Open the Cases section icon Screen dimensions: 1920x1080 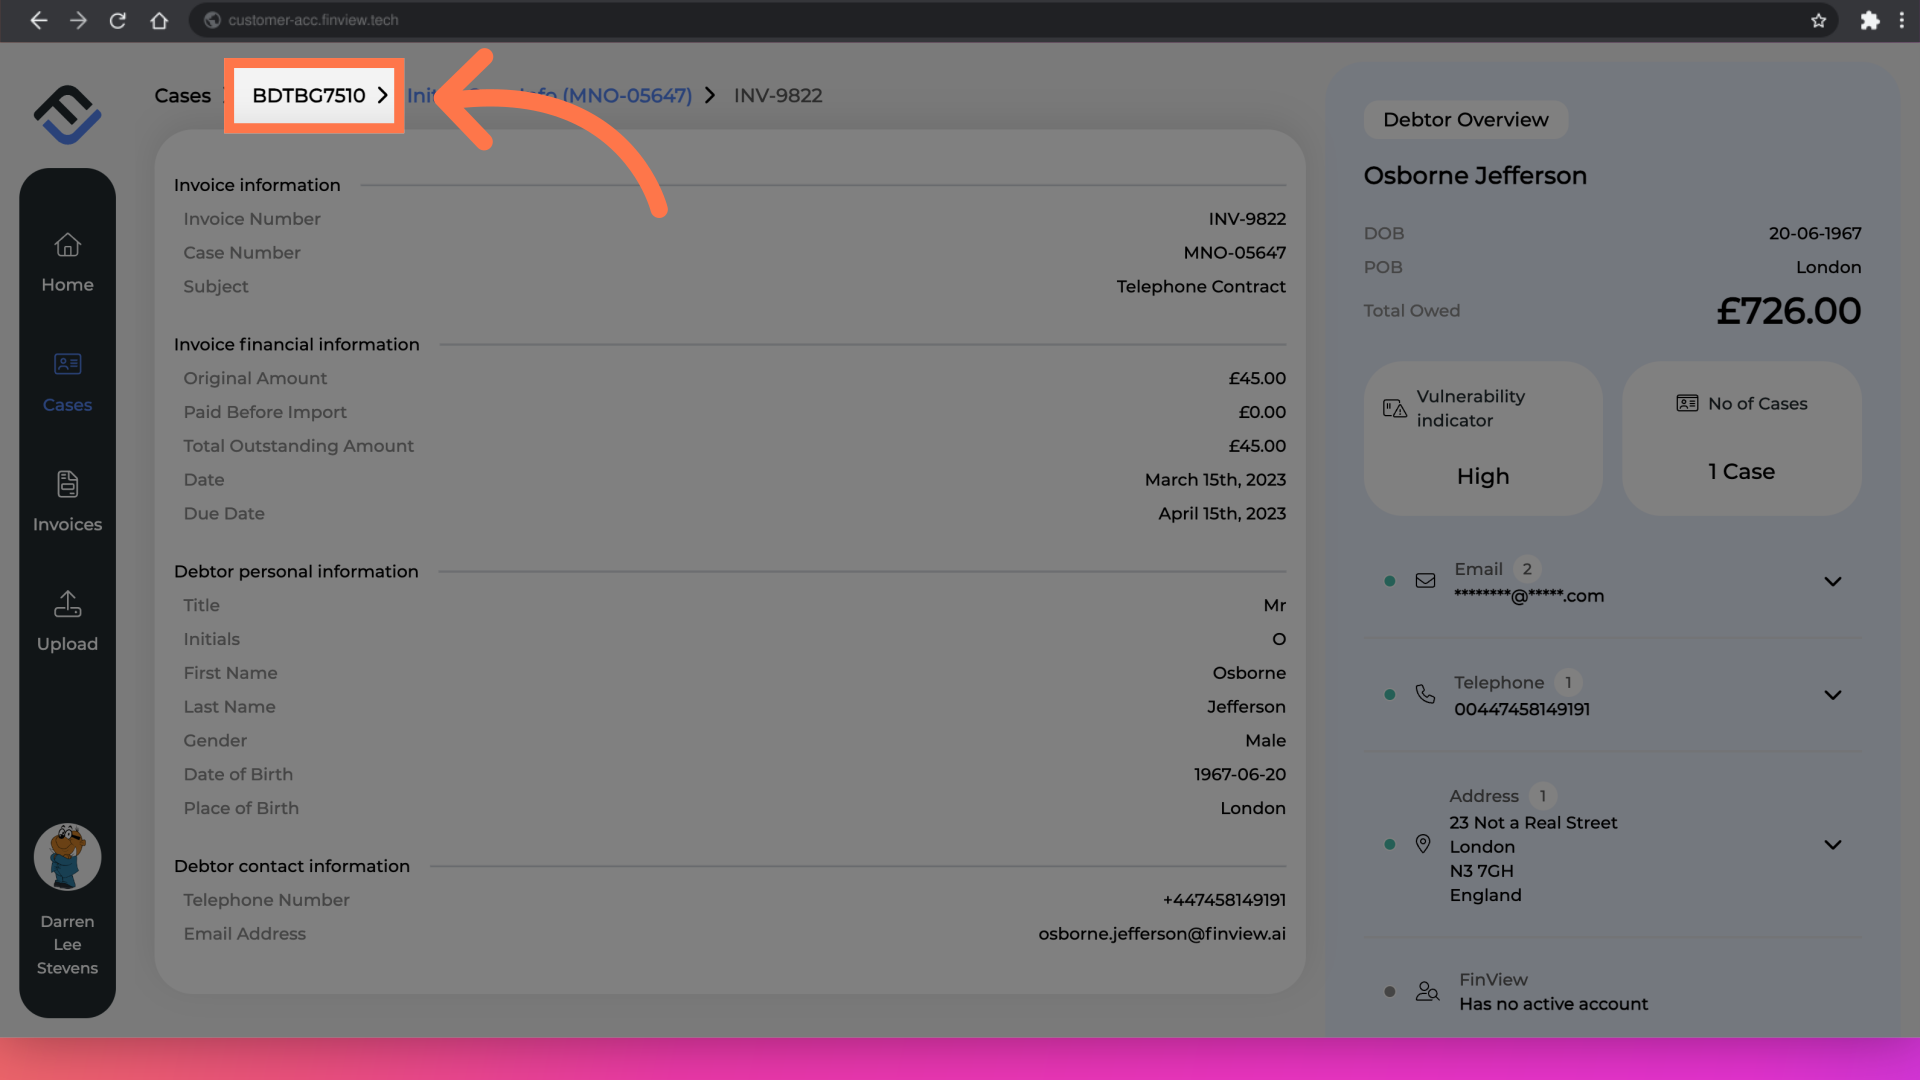(x=66, y=365)
